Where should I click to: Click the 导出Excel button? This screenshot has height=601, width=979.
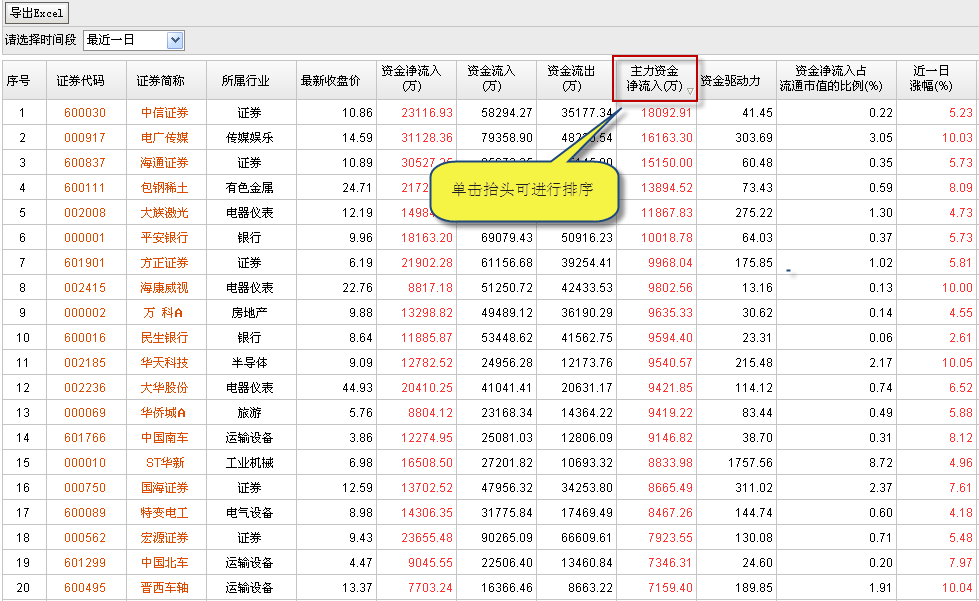pos(37,13)
